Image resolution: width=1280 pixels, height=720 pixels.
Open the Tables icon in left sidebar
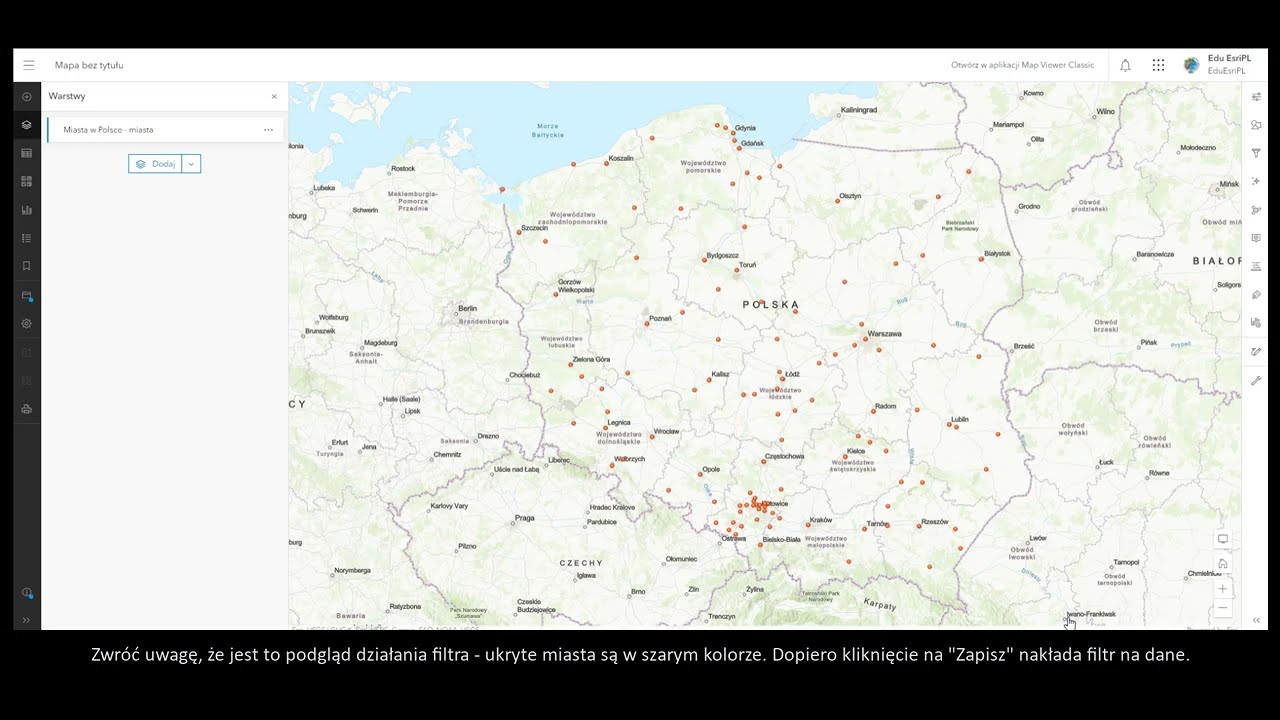pos(27,153)
